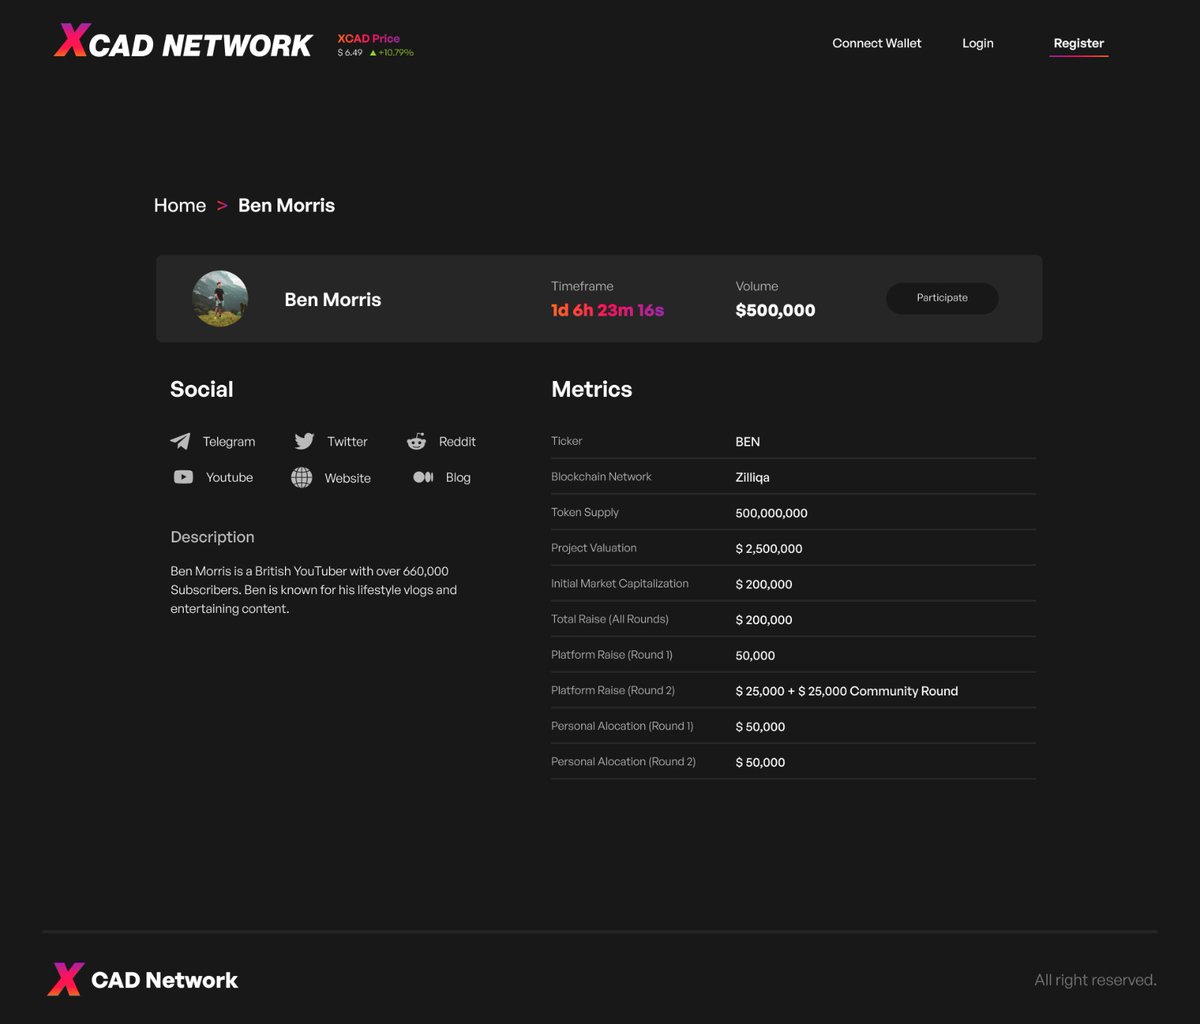Click Ben Morris profile picture

tap(220, 298)
